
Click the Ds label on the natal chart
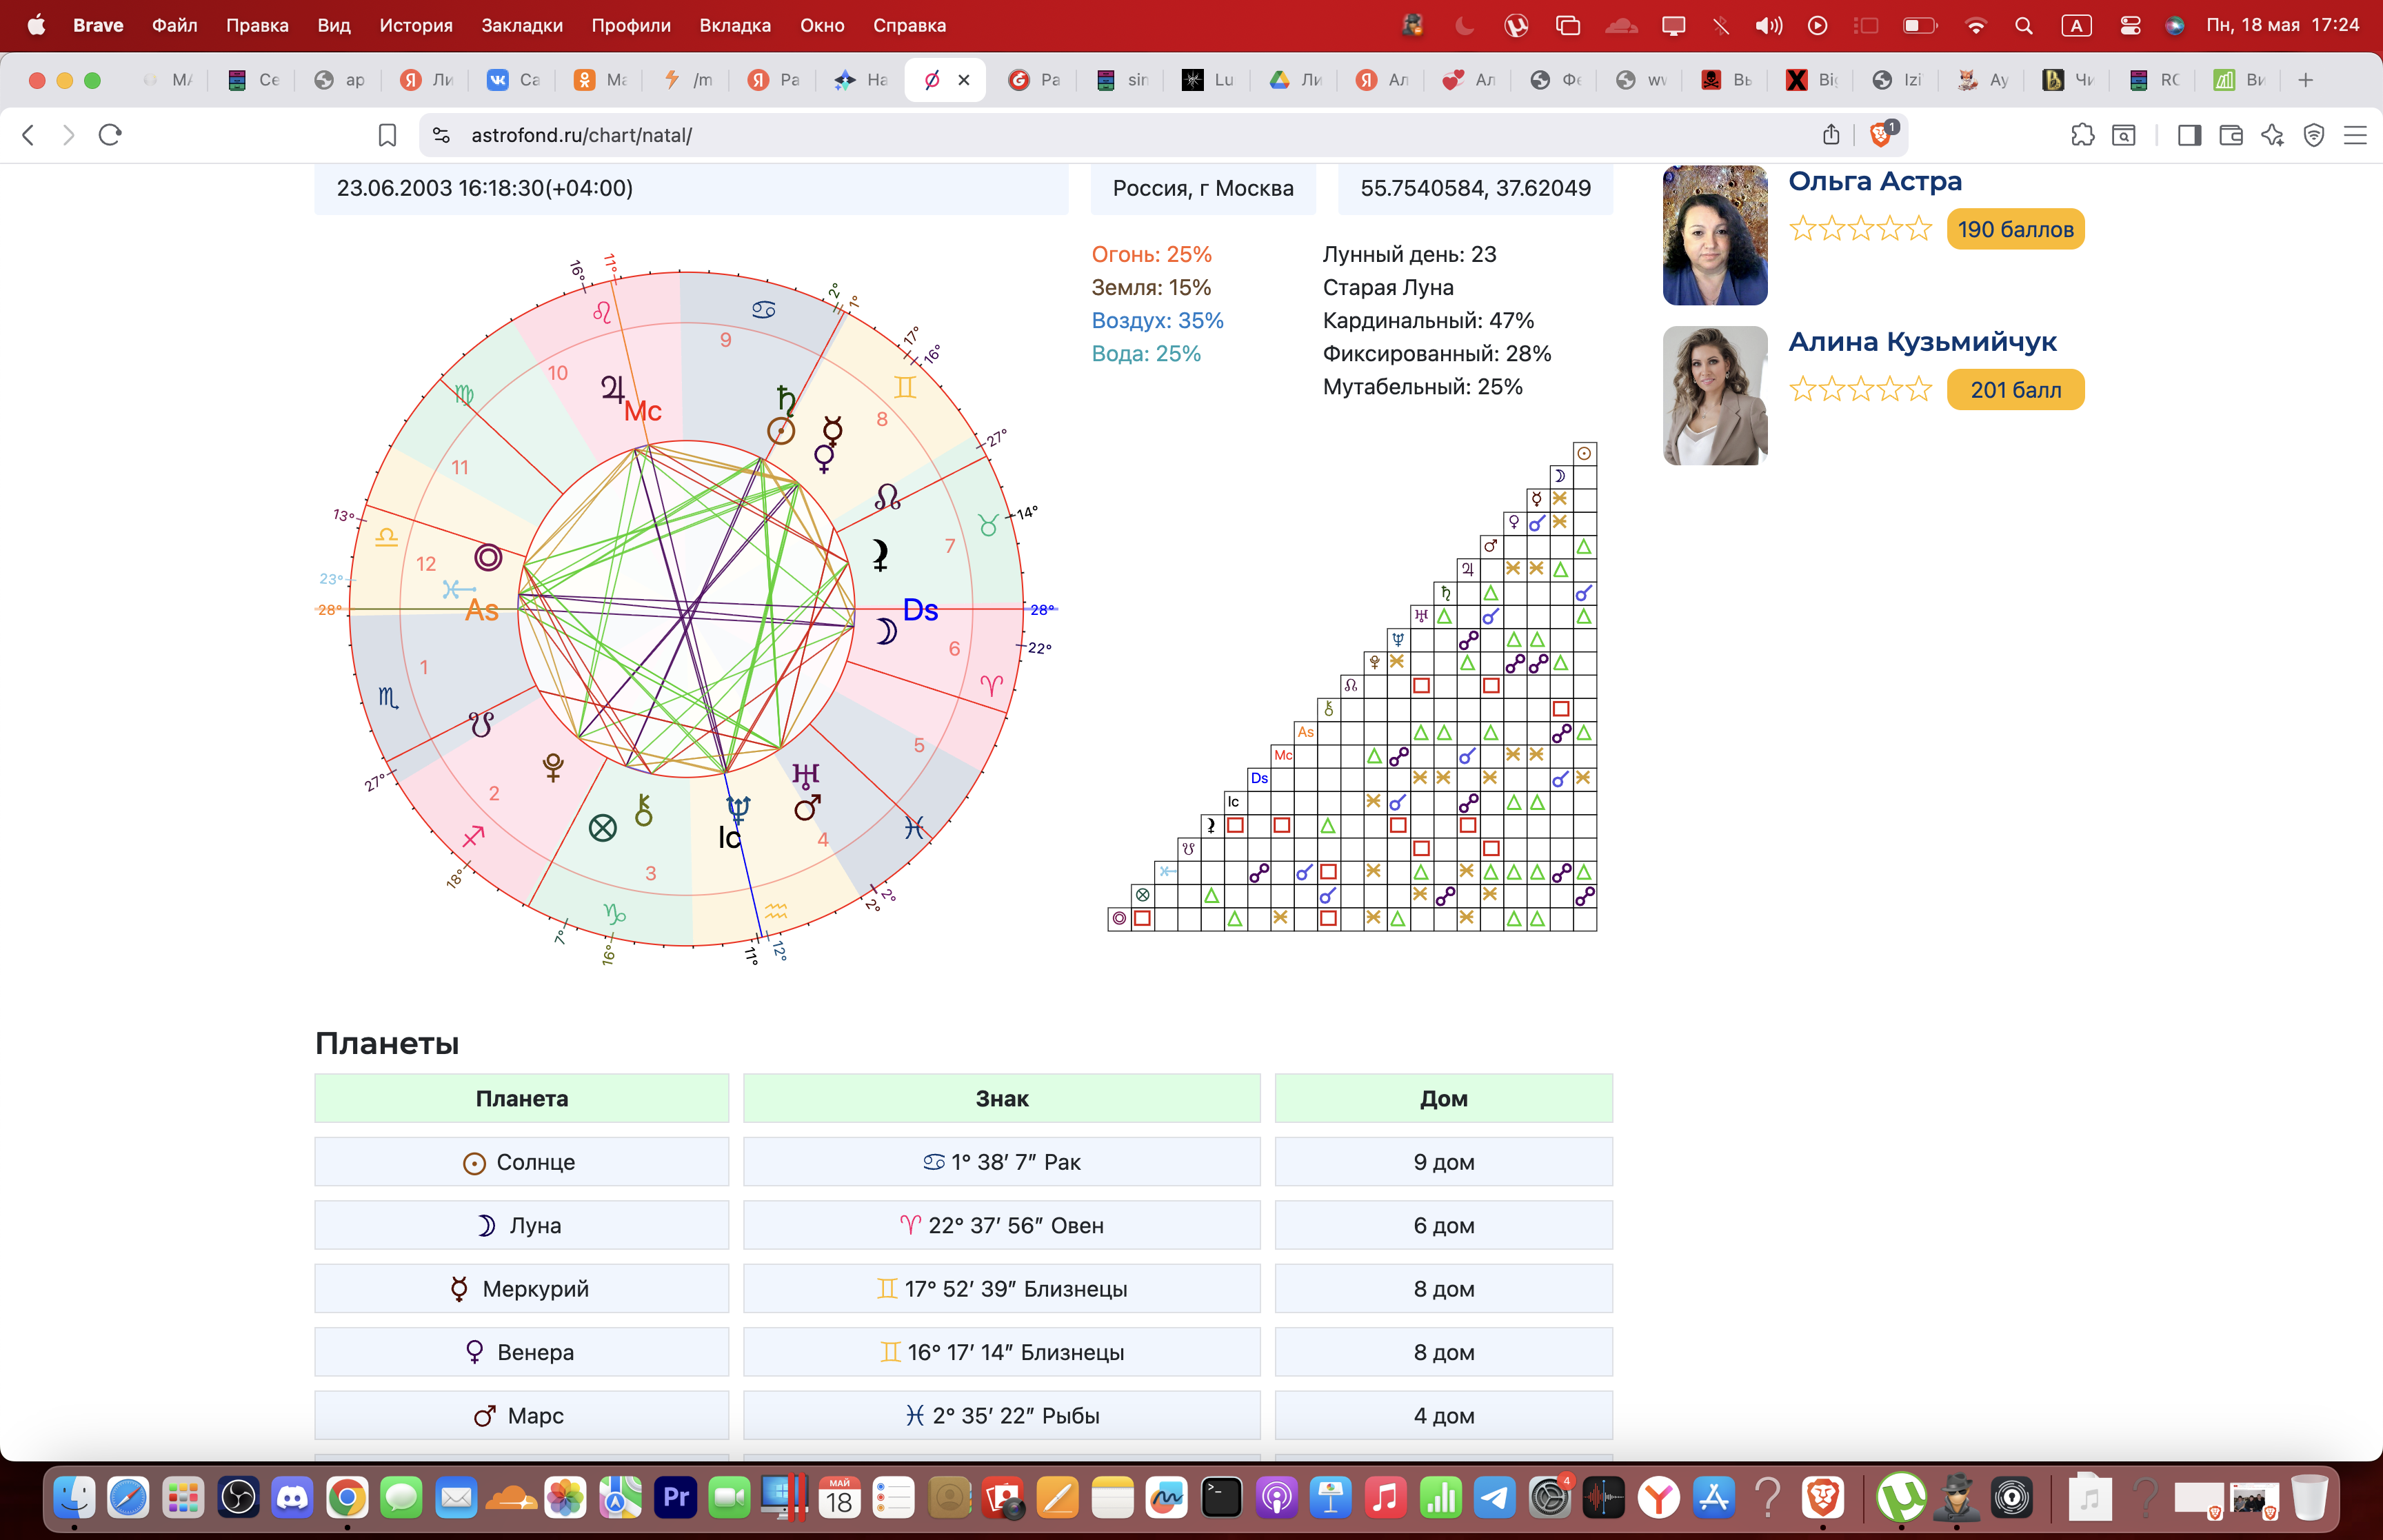(920, 610)
